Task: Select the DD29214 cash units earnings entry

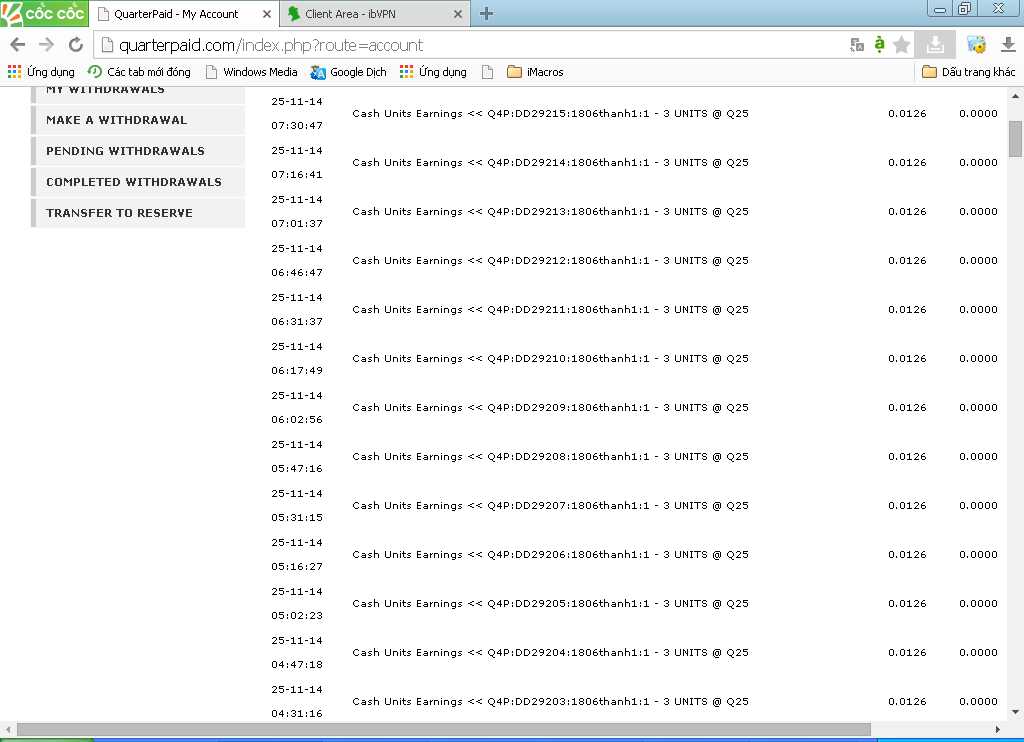Action: [550, 163]
